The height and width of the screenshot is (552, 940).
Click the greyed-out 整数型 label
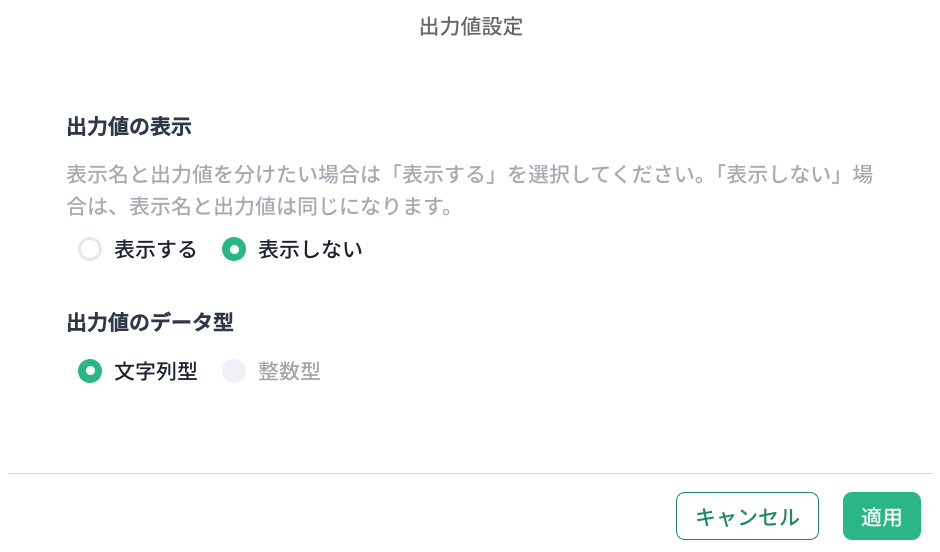click(289, 372)
